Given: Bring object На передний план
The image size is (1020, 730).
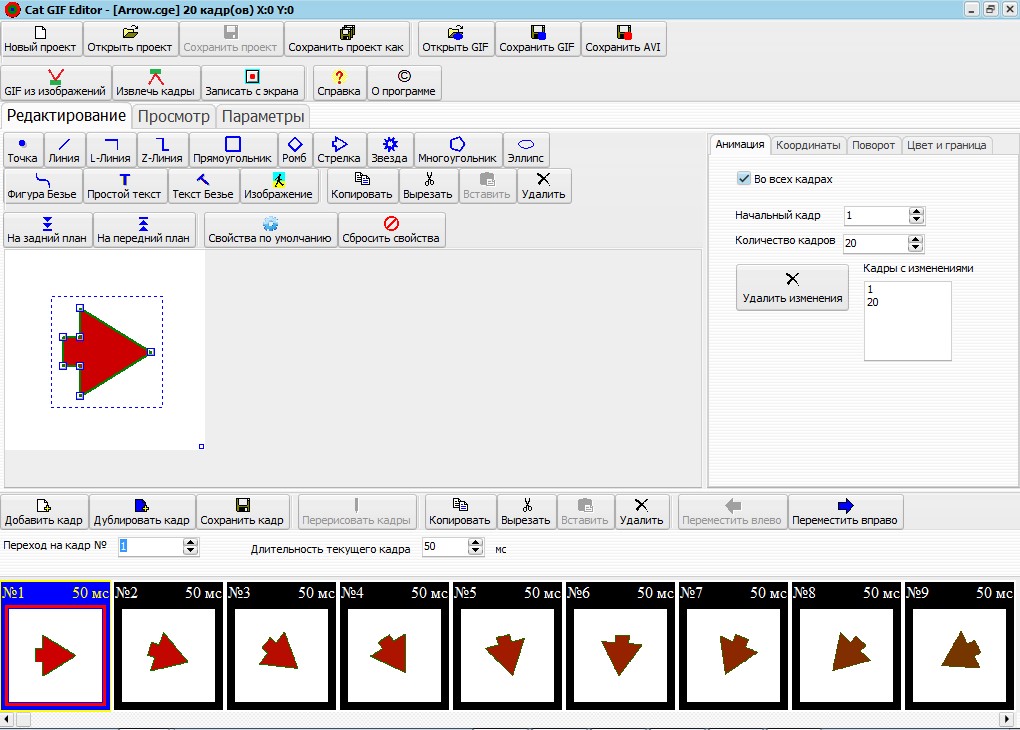Looking at the screenshot, I should [144, 230].
